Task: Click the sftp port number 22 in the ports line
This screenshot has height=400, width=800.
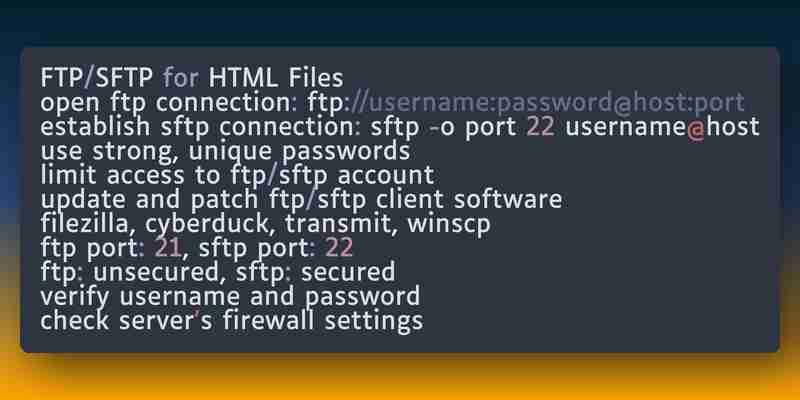Action: click(339, 249)
